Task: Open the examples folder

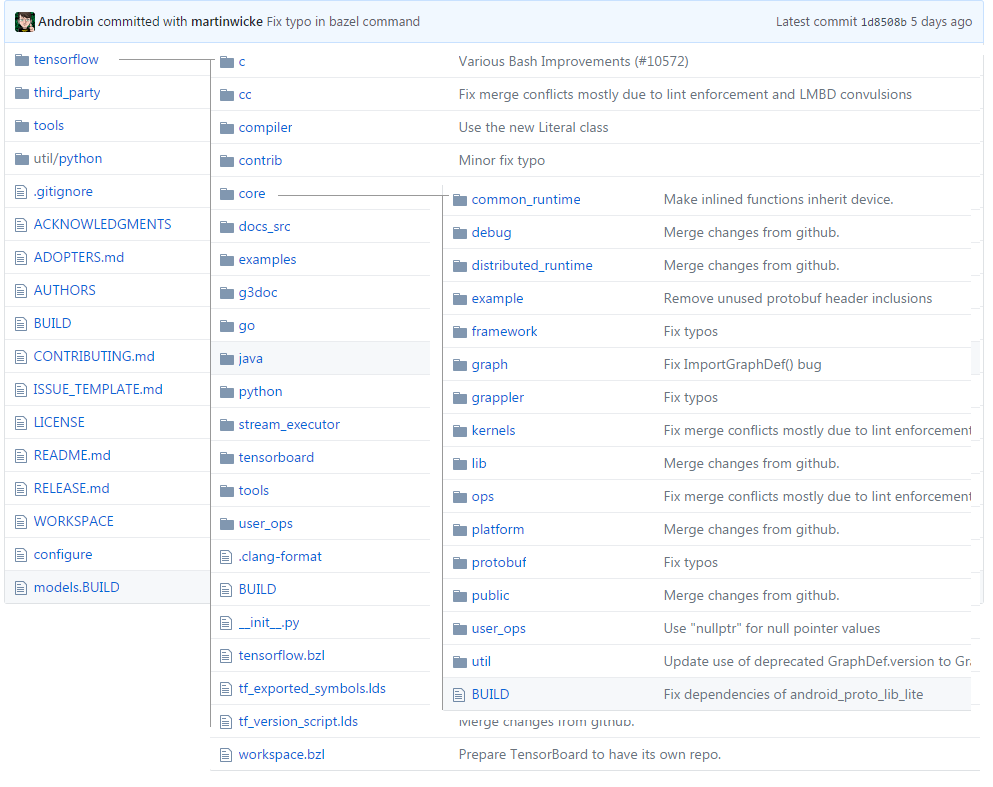Action: pos(267,260)
